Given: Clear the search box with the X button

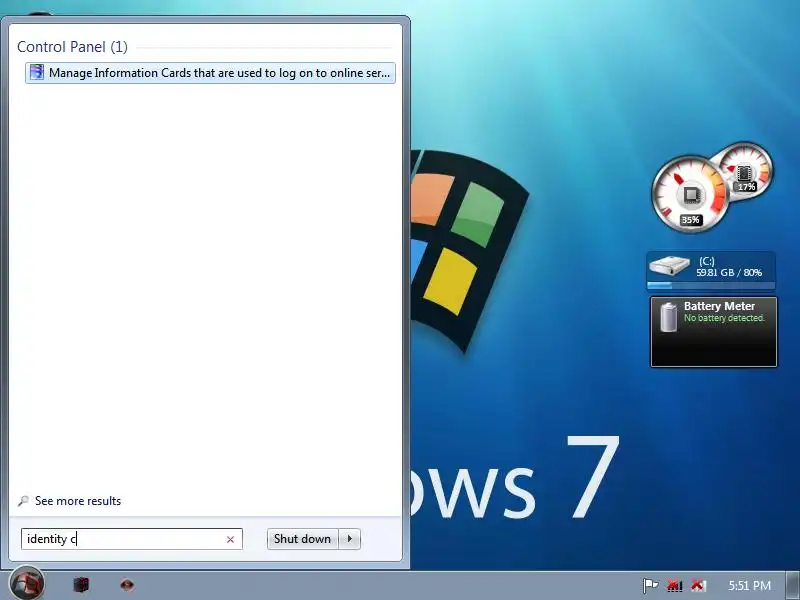Looking at the screenshot, I should point(230,539).
